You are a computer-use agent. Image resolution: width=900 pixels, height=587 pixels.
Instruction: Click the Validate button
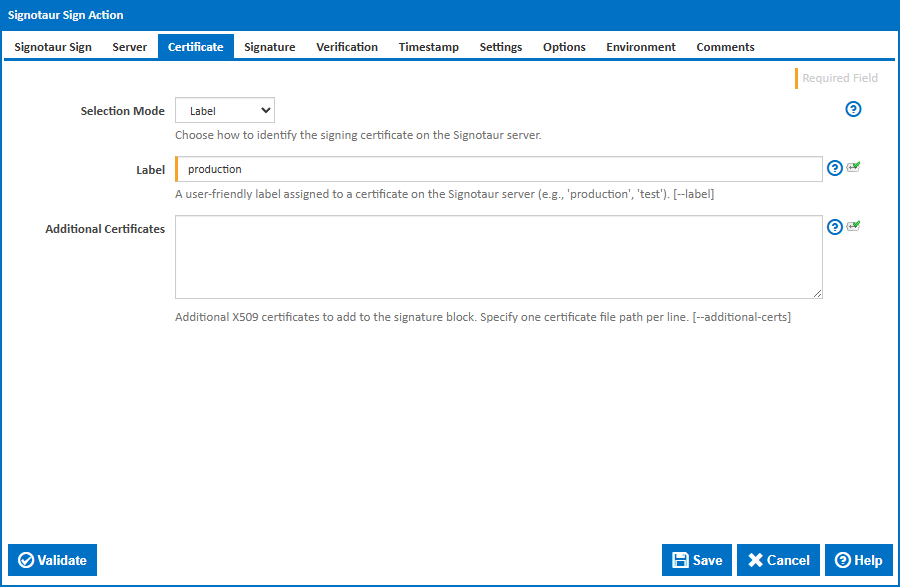tap(52, 560)
